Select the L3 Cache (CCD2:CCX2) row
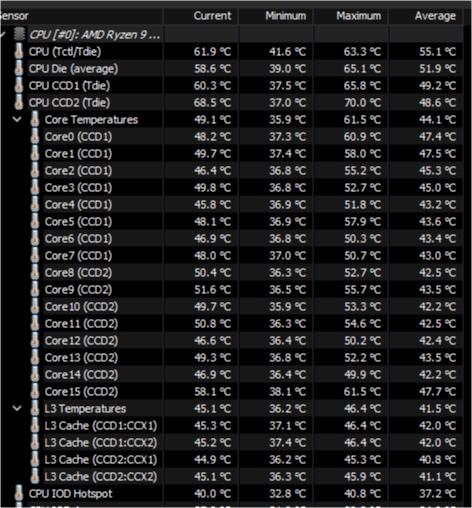472x508 pixels. [232, 477]
